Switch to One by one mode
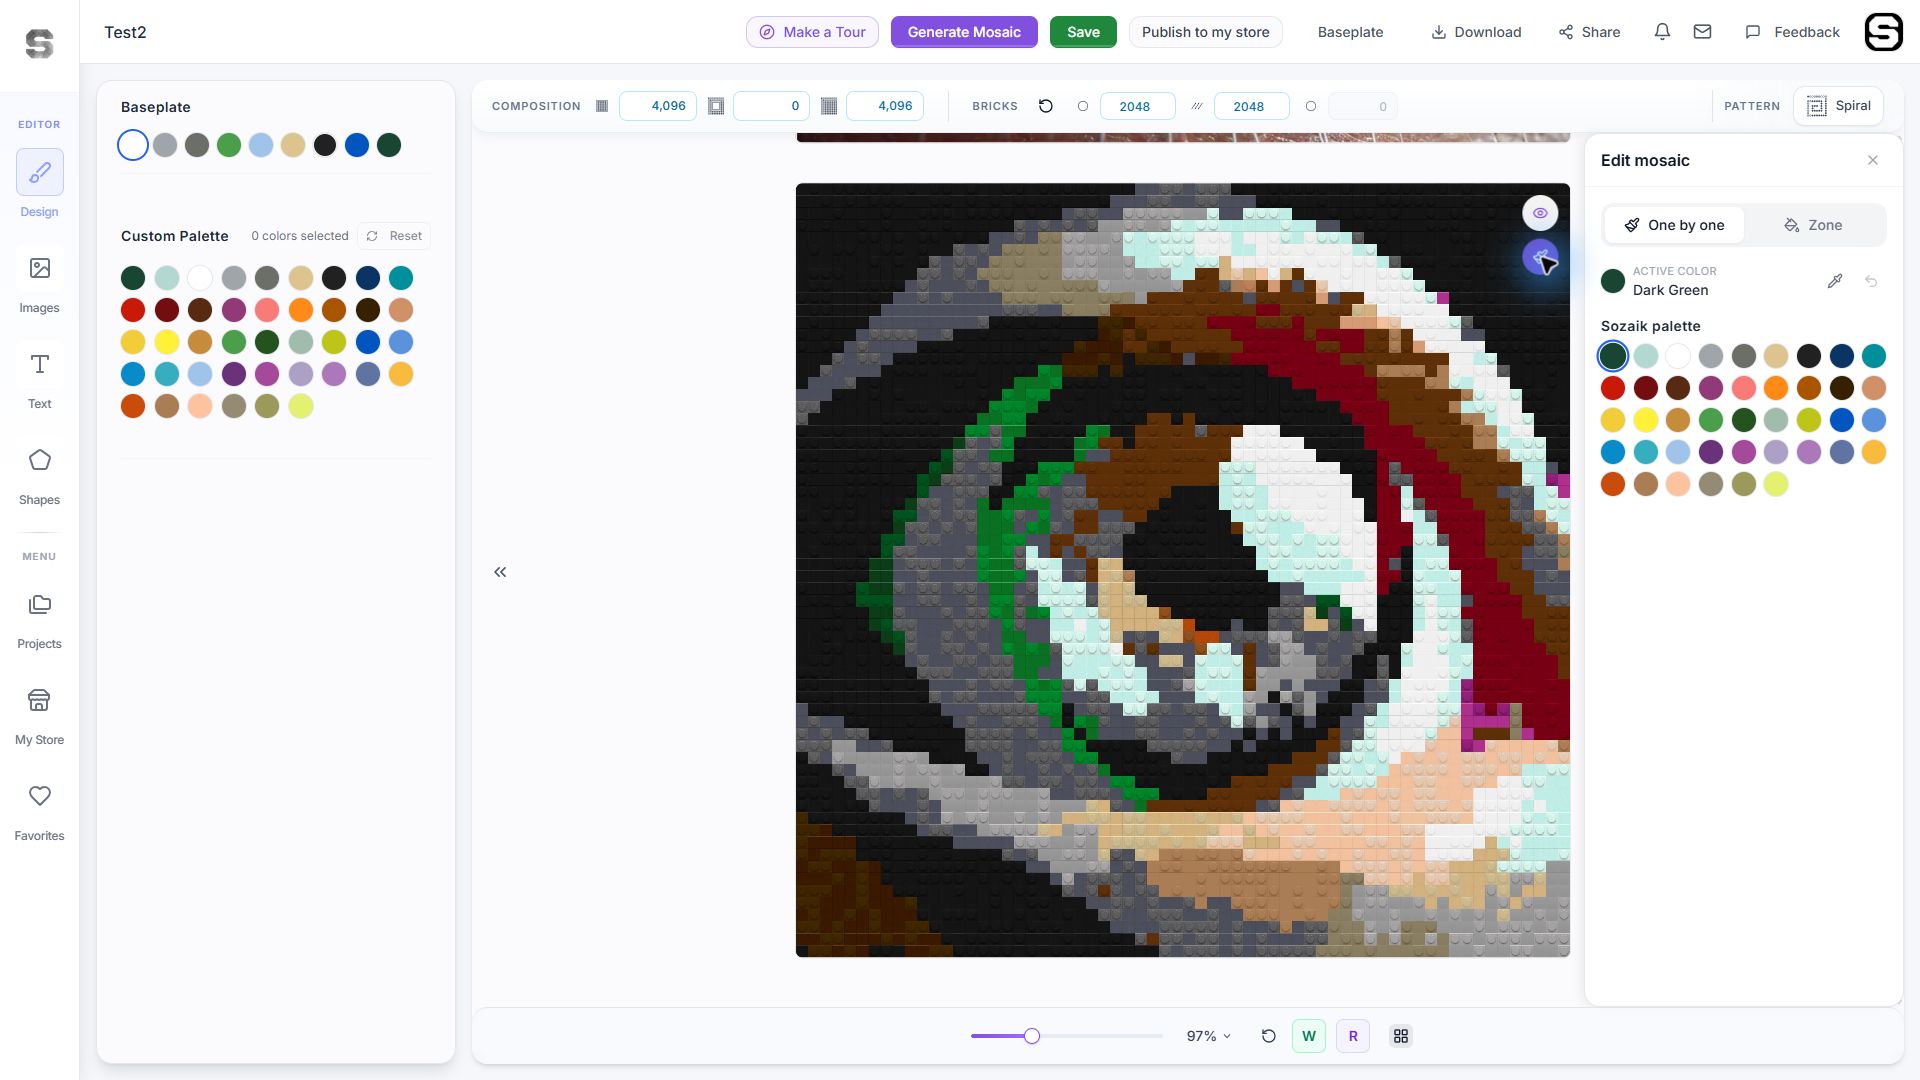Image resolution: width=1920 pixels, height=1080 pixels. 1674,225
